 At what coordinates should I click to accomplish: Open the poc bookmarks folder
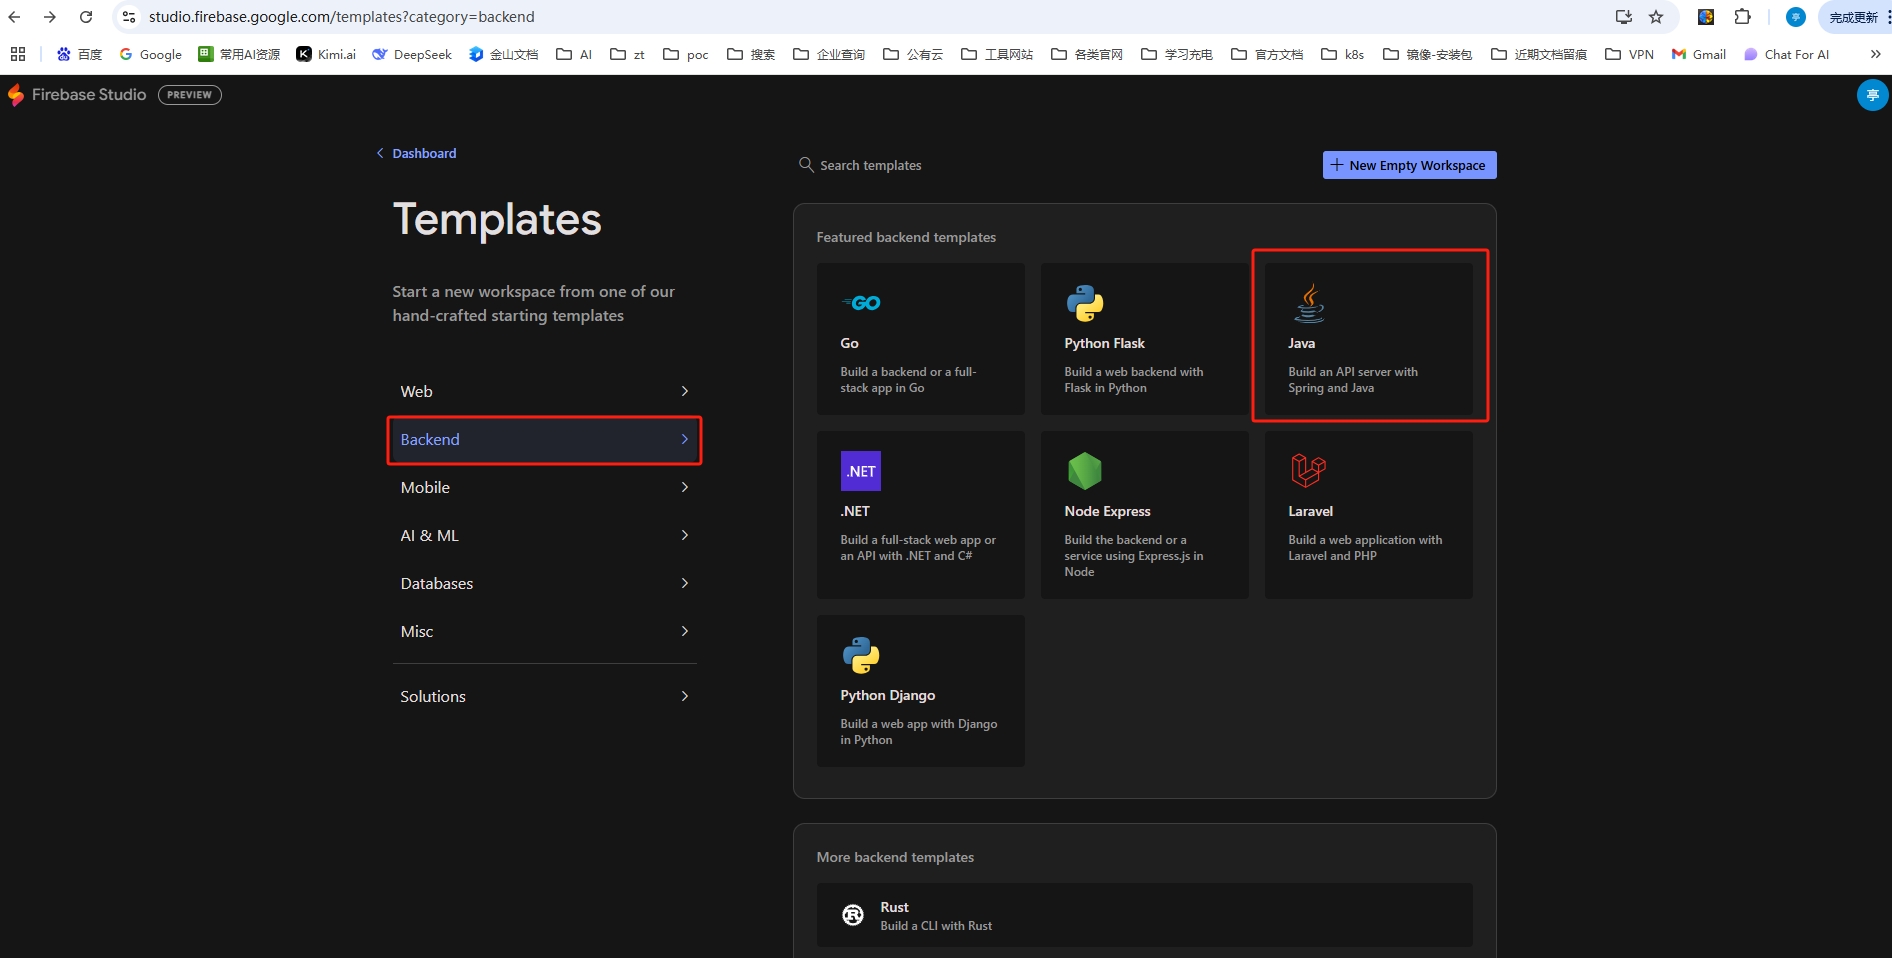point(686,54)
